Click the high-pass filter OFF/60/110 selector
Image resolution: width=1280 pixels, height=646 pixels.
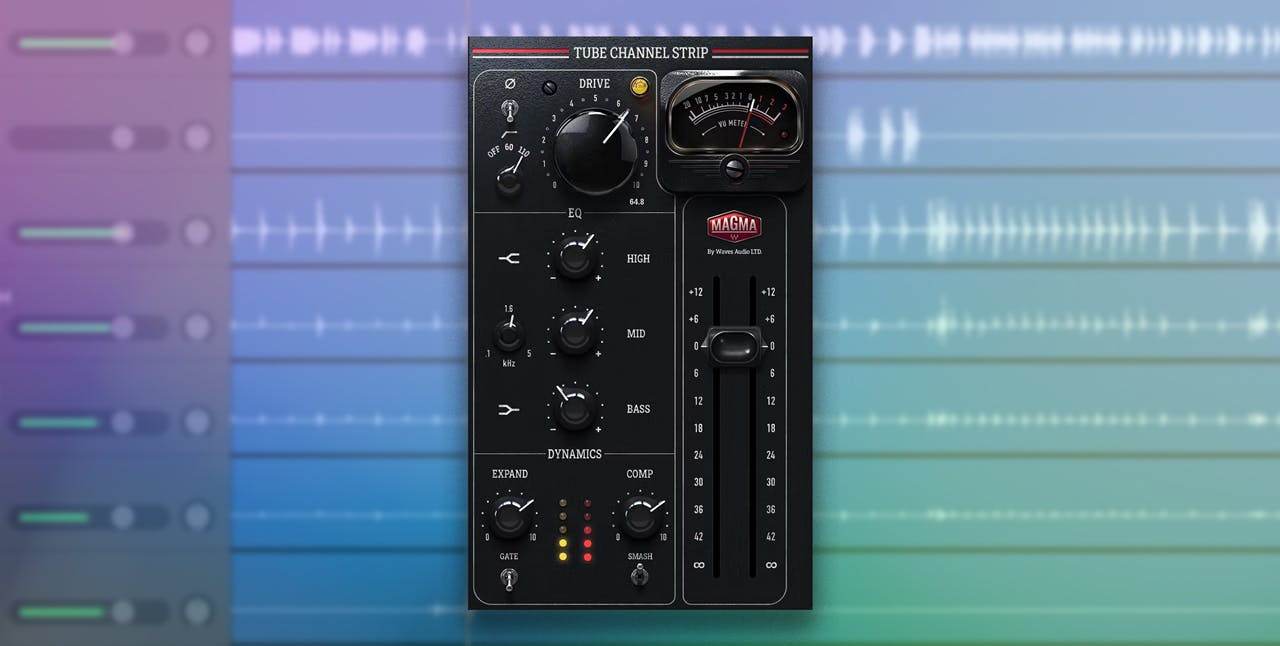coord(509,178)
